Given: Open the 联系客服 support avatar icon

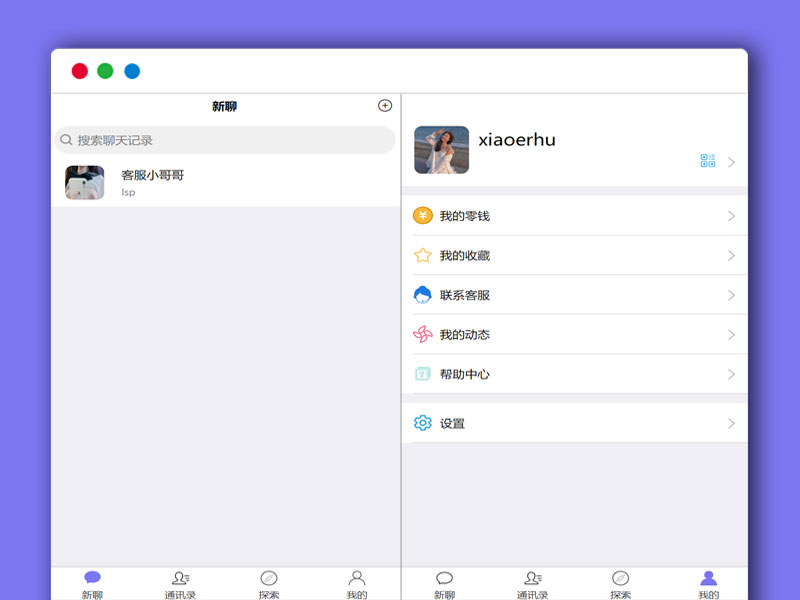Looking at the screenshot, I should [424, 295].
